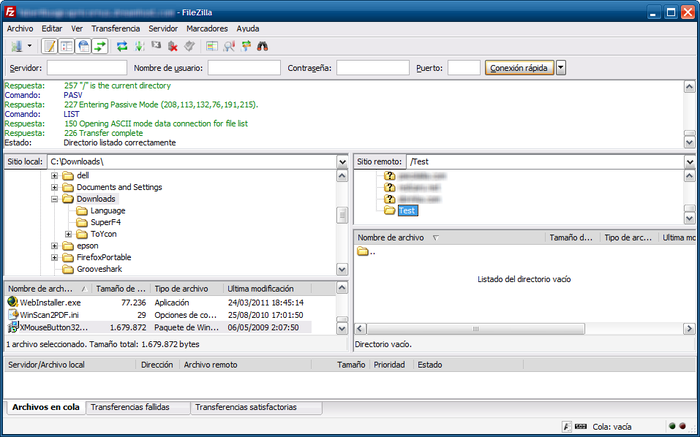Click the disconnect from server icon
This screenshot has height=437, width=700.
click(x=173, y=46)
